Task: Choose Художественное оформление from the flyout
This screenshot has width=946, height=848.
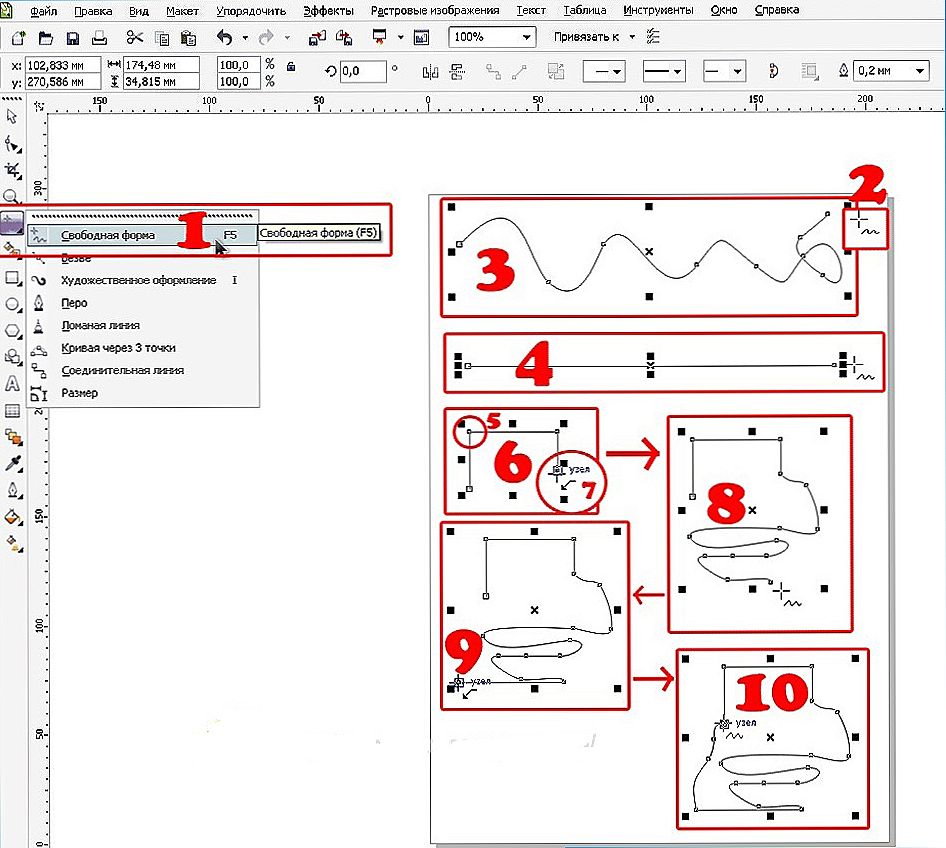Action: 142,280
